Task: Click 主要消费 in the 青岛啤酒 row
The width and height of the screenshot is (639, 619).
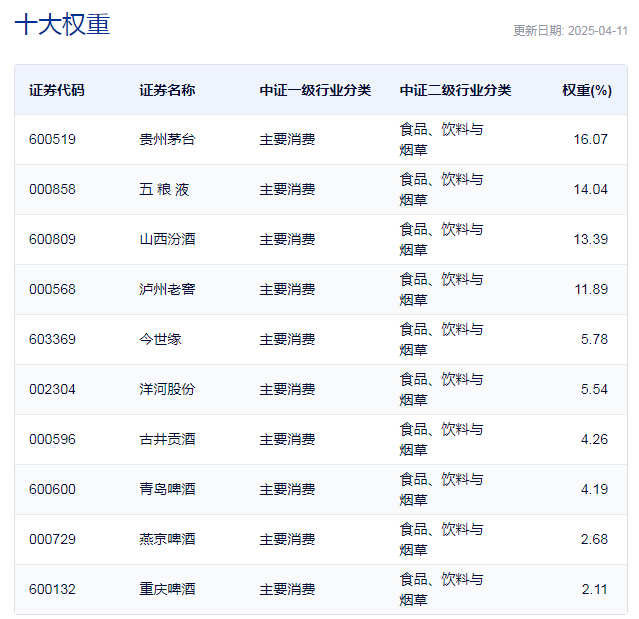Action: click(287, 489)
